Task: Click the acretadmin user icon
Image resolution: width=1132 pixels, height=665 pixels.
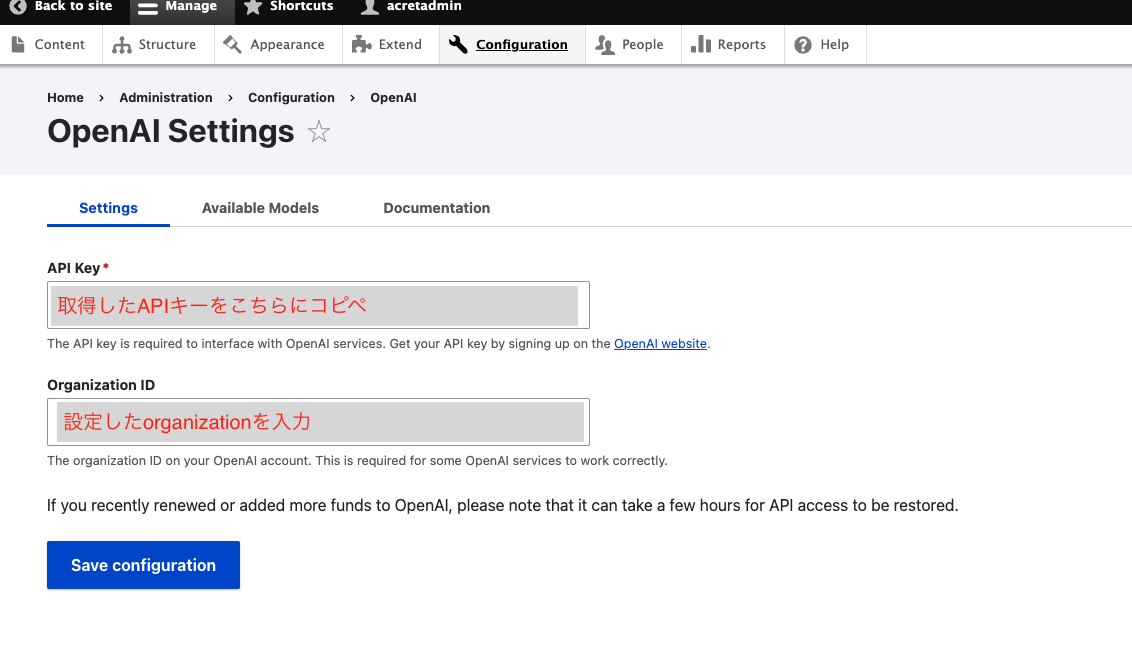Action: 370,7
